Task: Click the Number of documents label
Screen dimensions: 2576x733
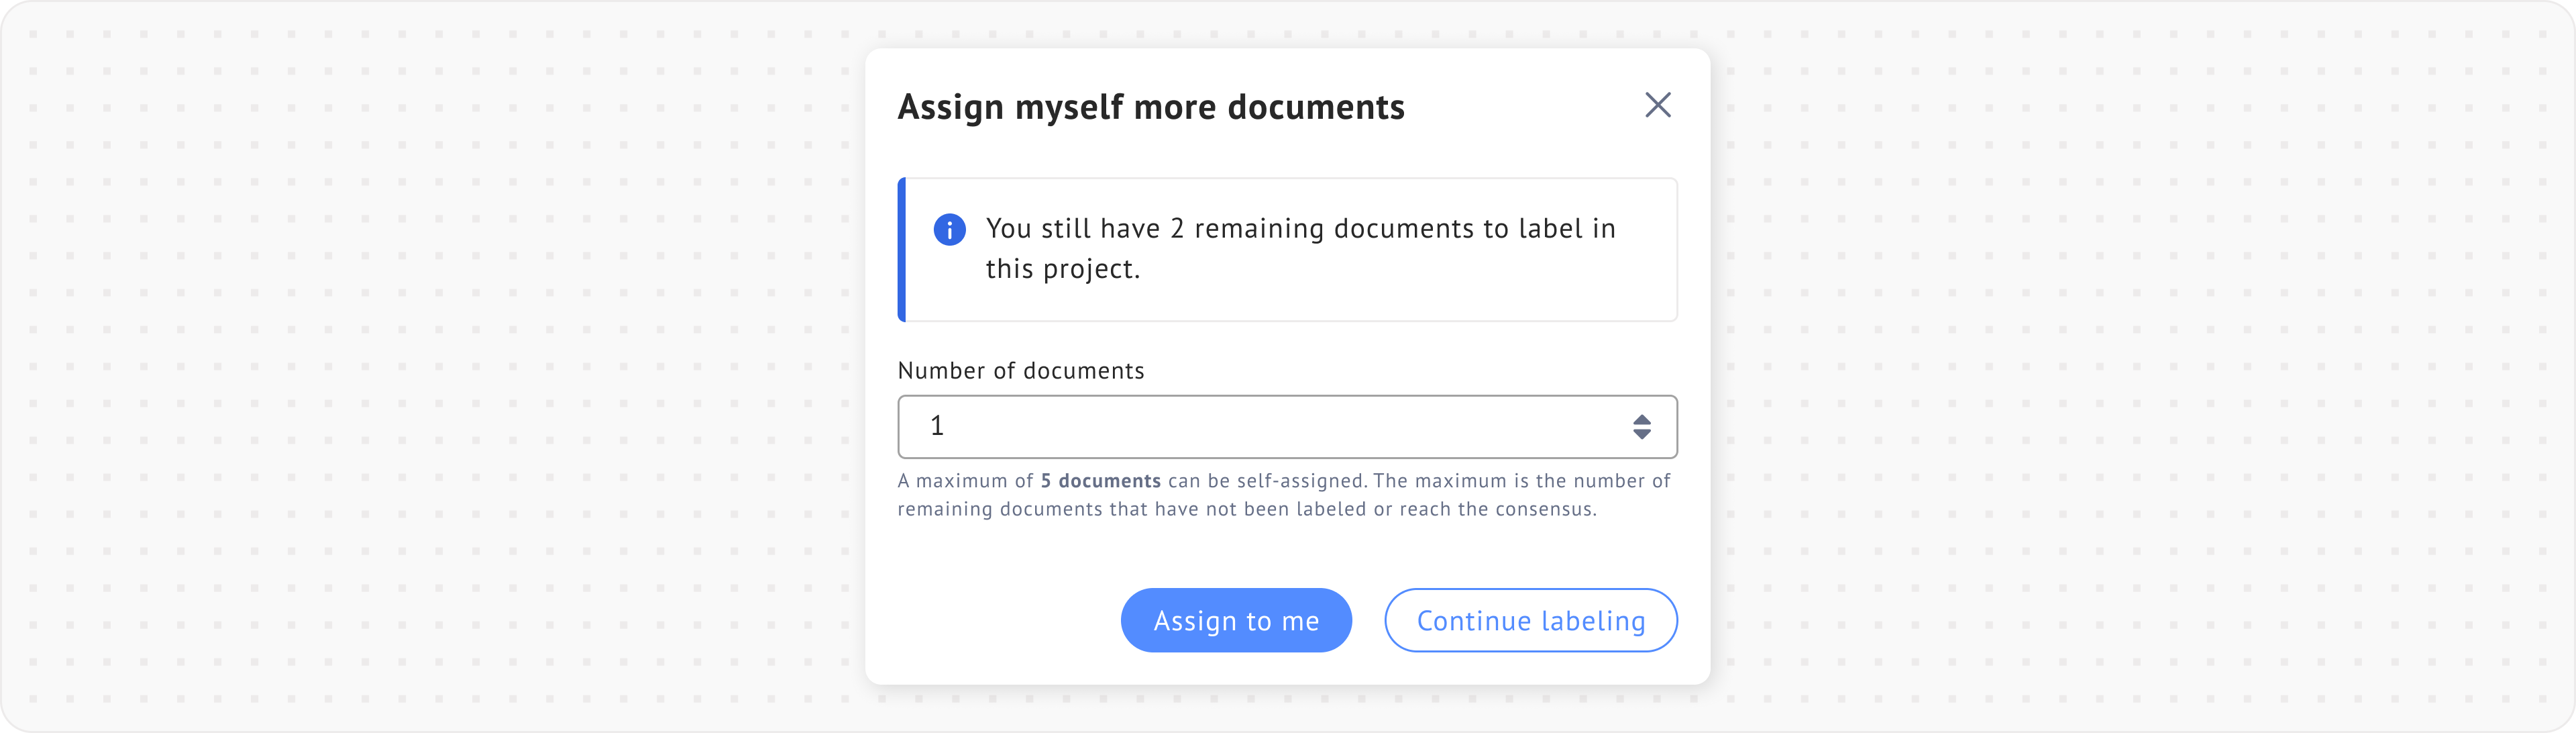Action: pos(1020,371)
